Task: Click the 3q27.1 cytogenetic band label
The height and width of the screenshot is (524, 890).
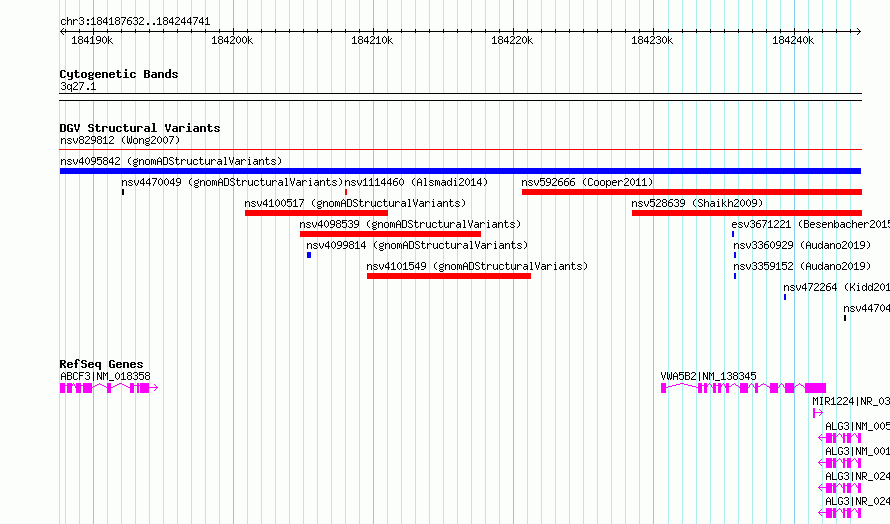Action: coord(78,86)
